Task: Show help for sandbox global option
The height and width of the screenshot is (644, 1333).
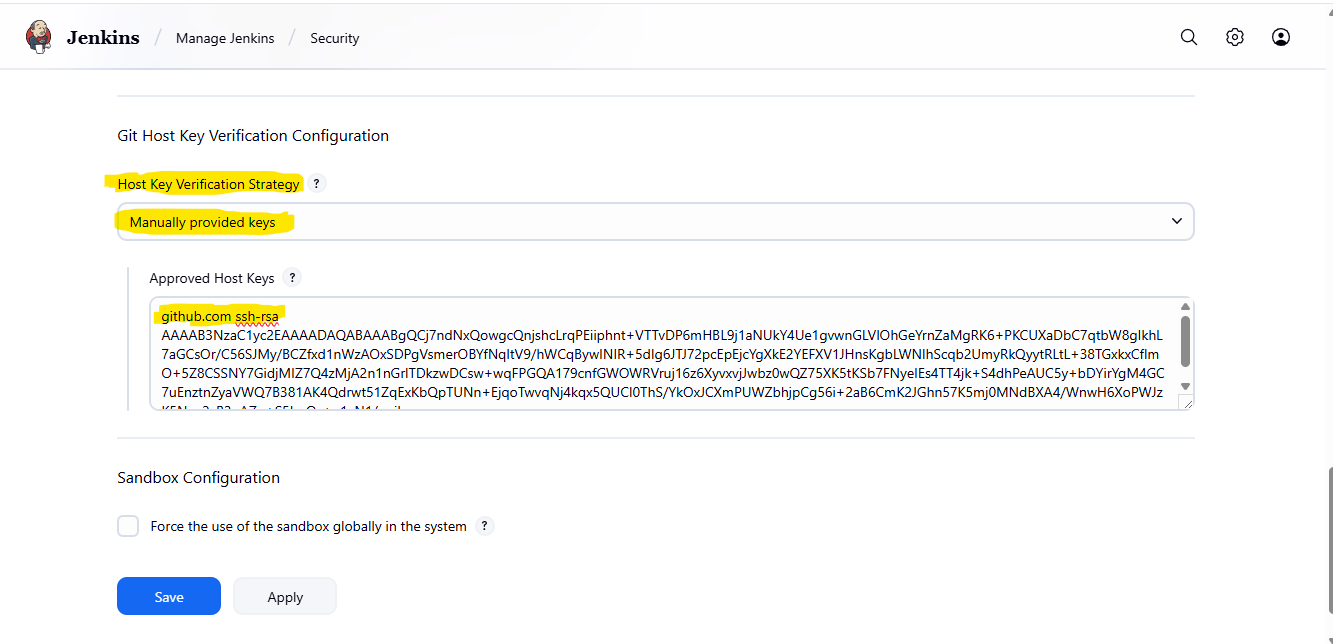Action: [485, 526]
